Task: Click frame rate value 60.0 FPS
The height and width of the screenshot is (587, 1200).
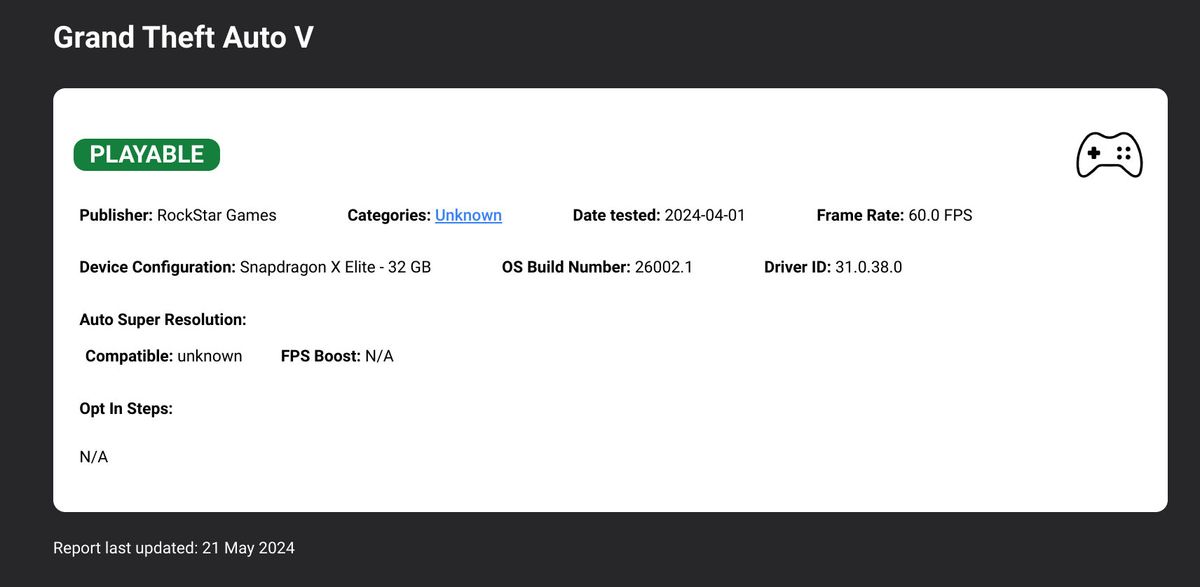Action: click(940, 215)
